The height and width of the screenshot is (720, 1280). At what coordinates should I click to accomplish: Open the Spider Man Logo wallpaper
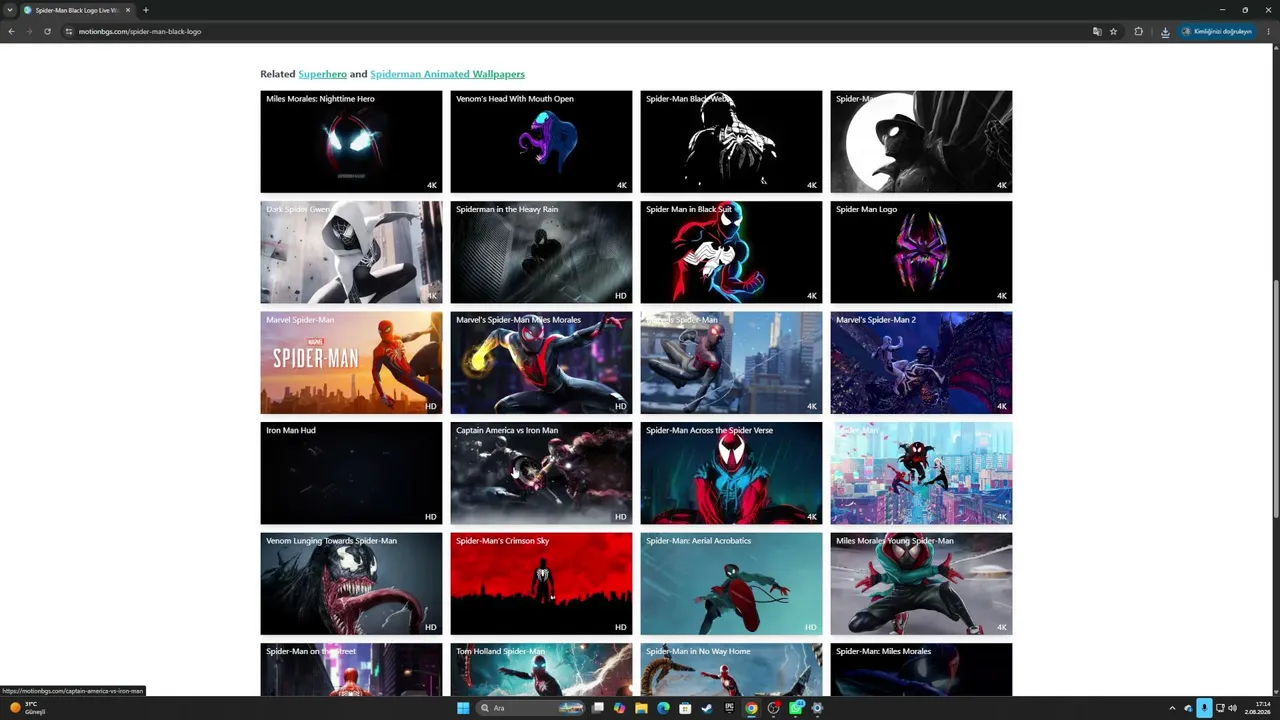(921, 252)
